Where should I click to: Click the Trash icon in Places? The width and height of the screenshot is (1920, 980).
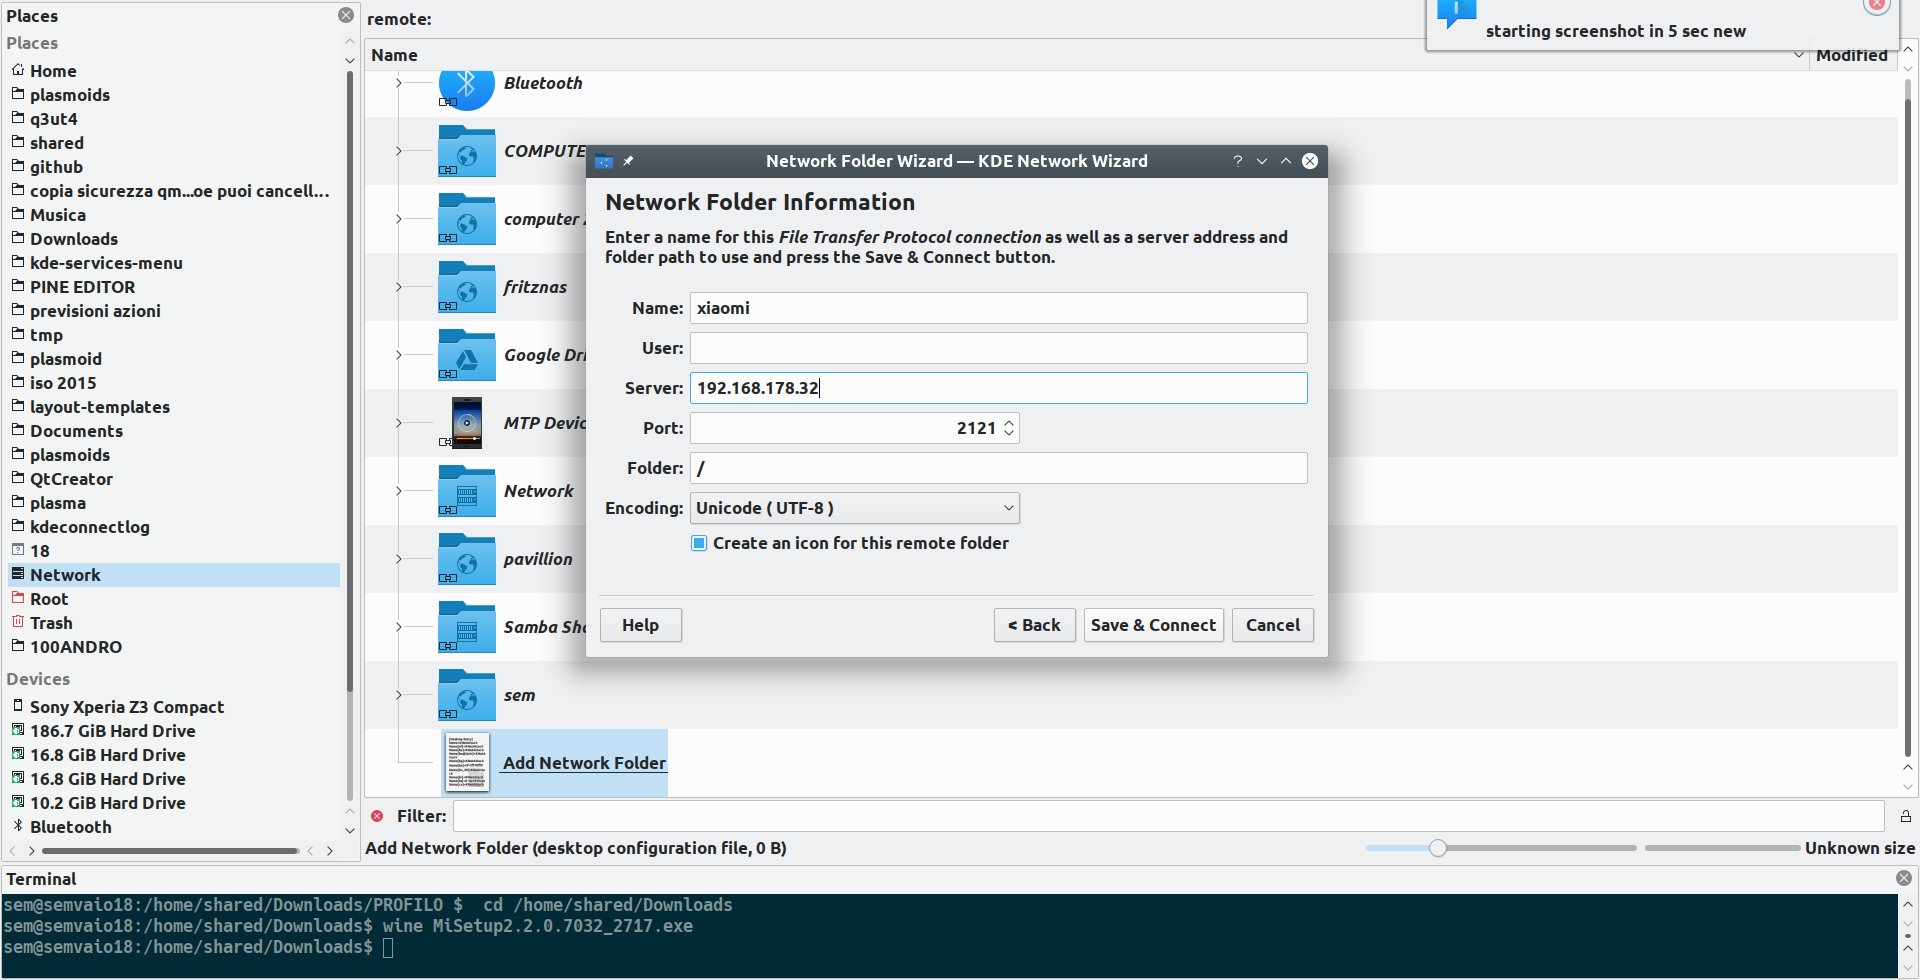(x=18, y=622)
